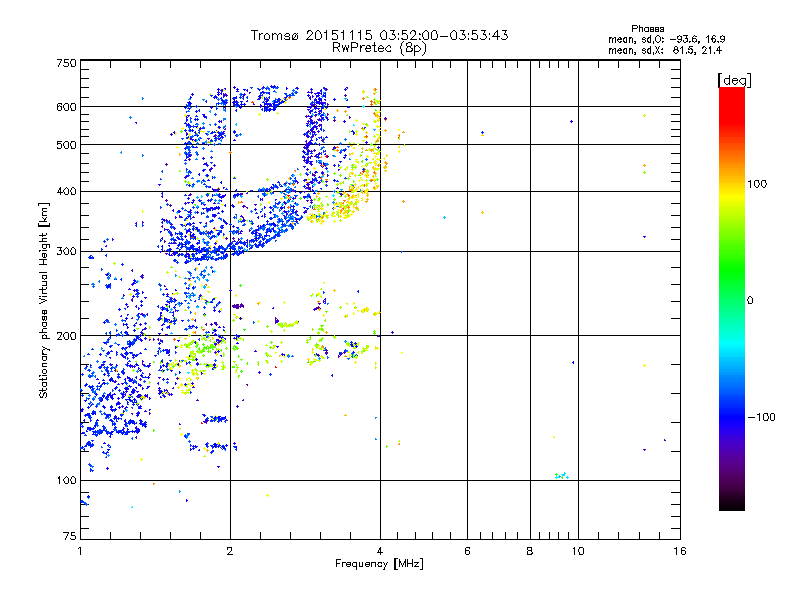Click the 'Stationary phase Virtual Height [km]' axis label
This screenshot has height=600, width=800.
click(x=43, y=300)
